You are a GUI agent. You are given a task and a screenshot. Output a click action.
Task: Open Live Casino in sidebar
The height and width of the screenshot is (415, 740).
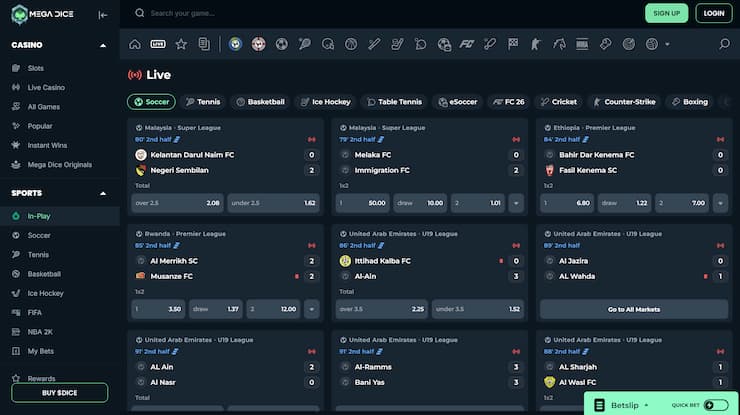click(x=46, y=87)
